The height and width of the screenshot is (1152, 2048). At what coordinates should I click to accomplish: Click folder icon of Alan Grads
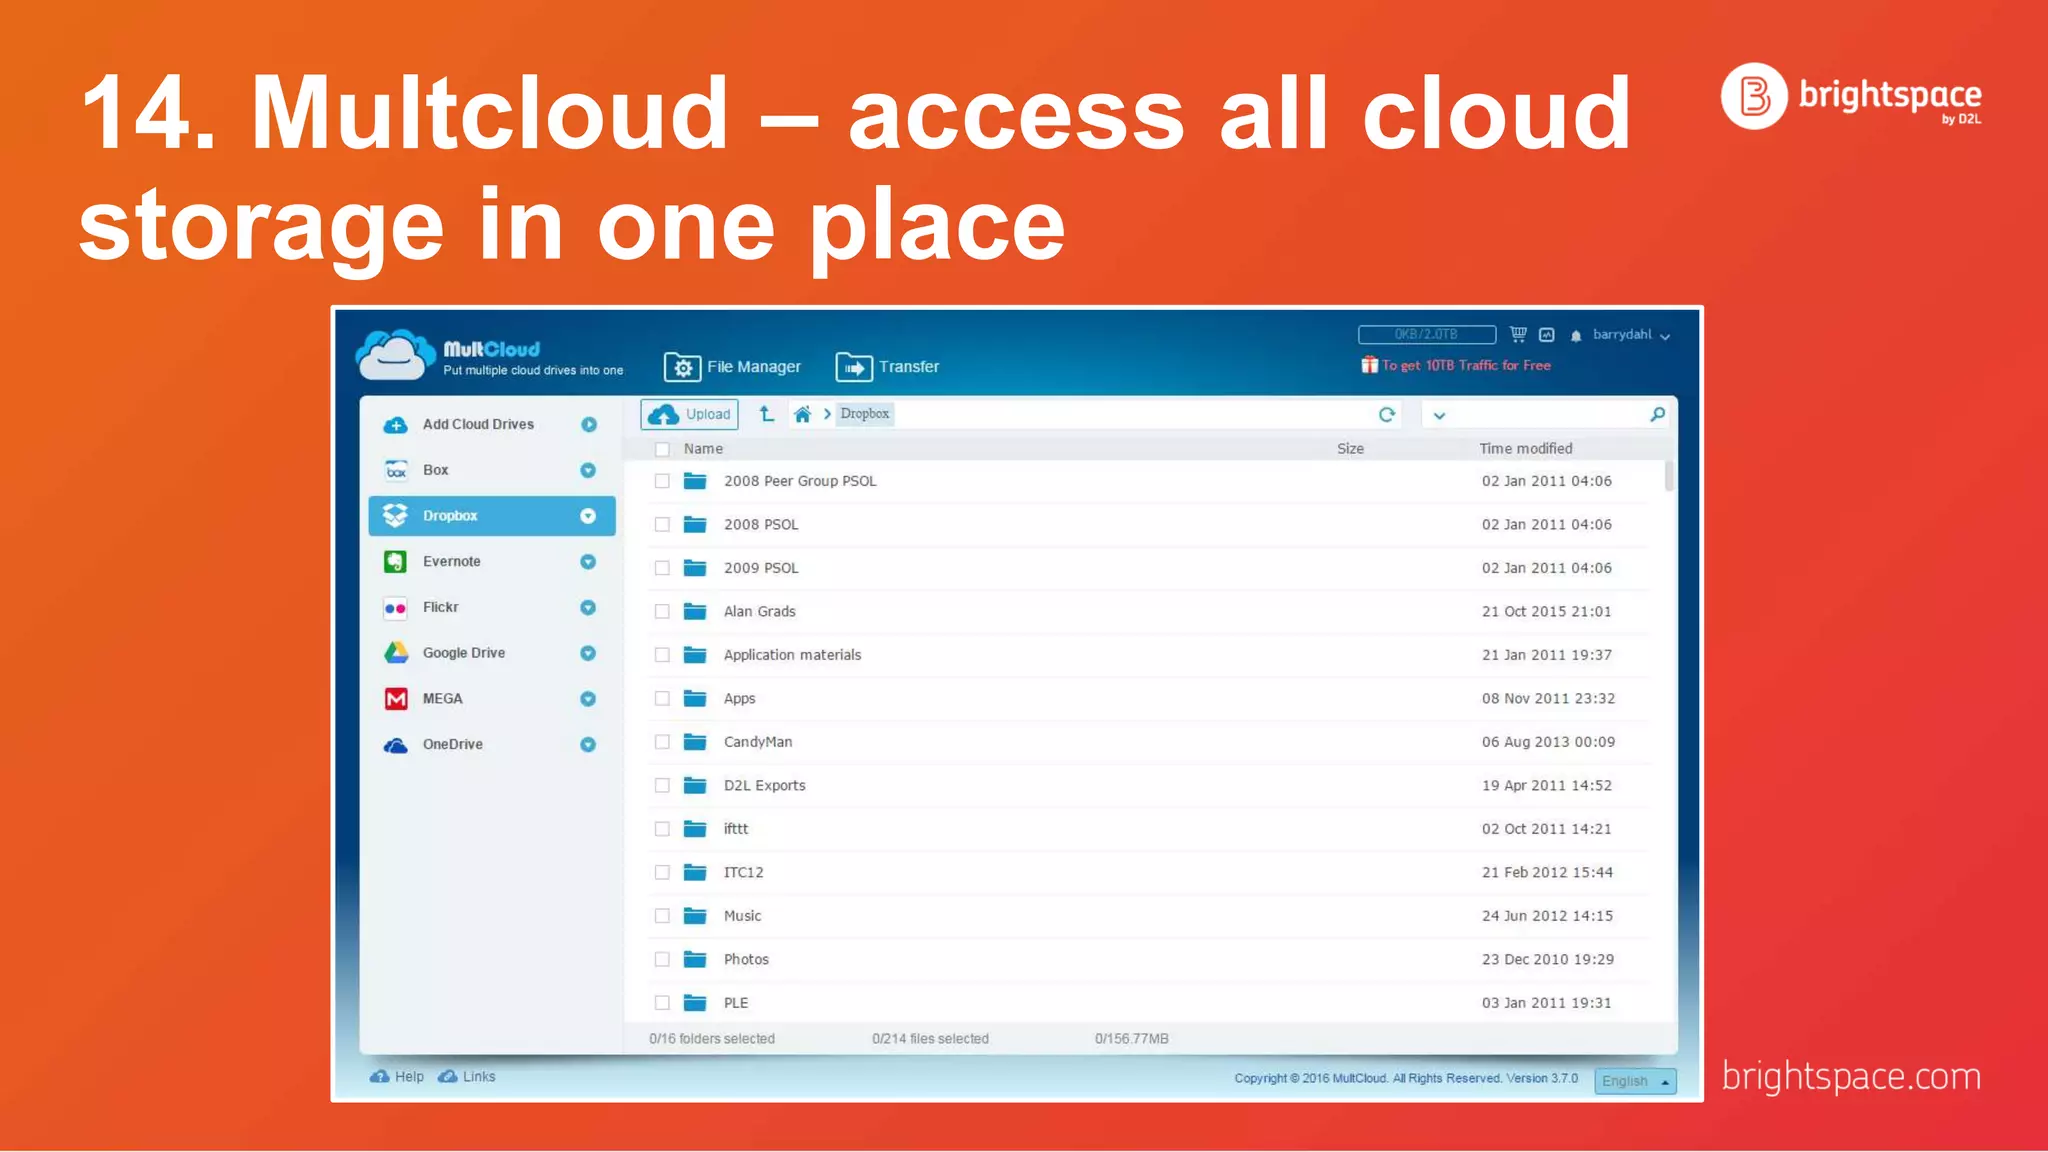[695, 611]
